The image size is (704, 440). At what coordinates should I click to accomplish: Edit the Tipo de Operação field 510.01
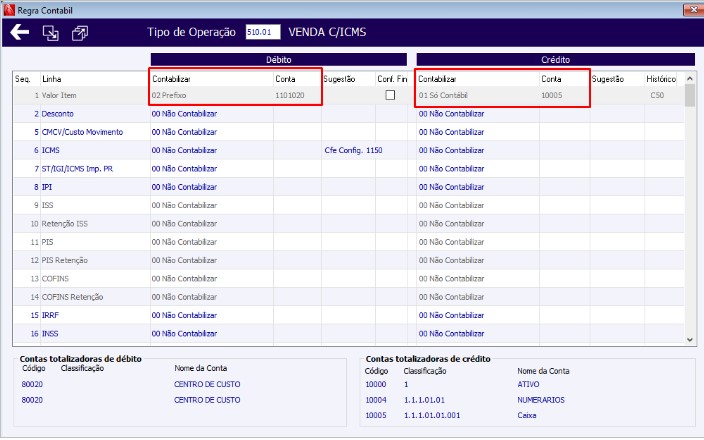pyautogui.click(x=263, y=32)
